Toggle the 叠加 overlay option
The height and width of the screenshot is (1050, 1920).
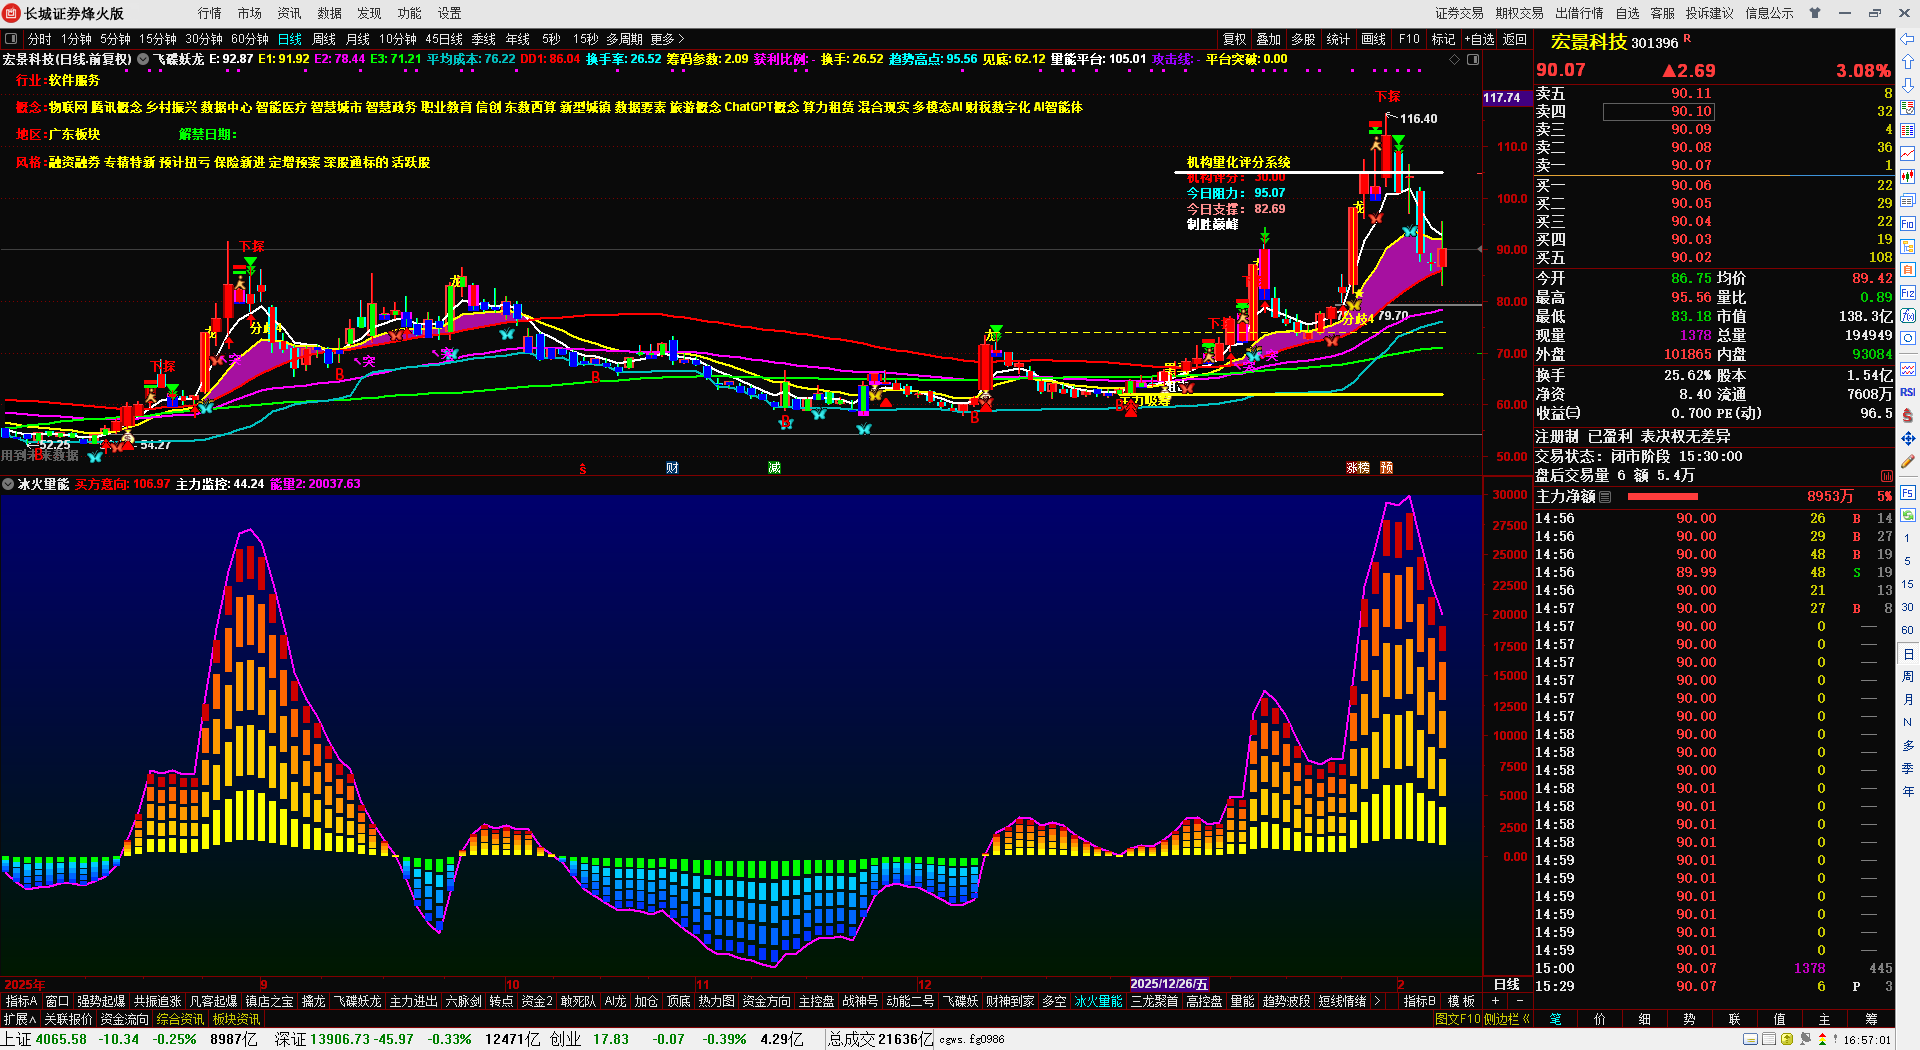(1269, 39)
